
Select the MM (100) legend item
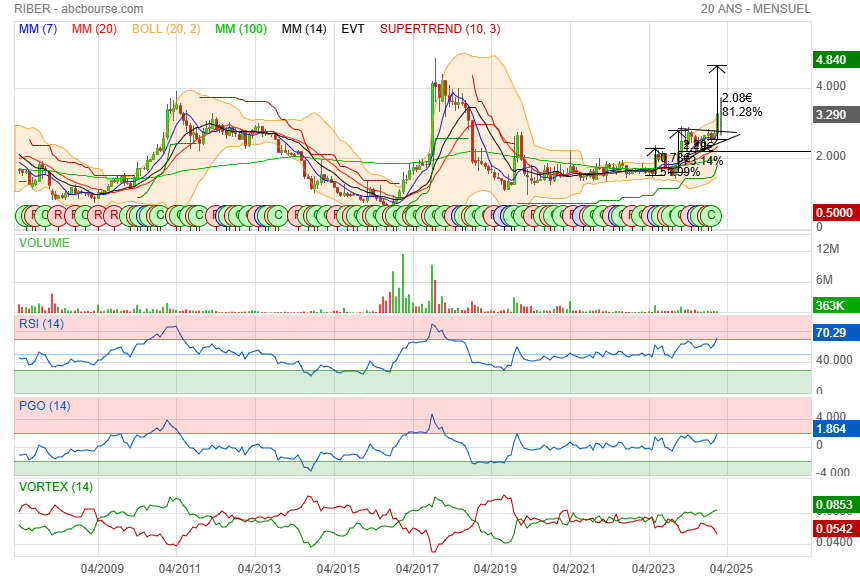[241, 29]
